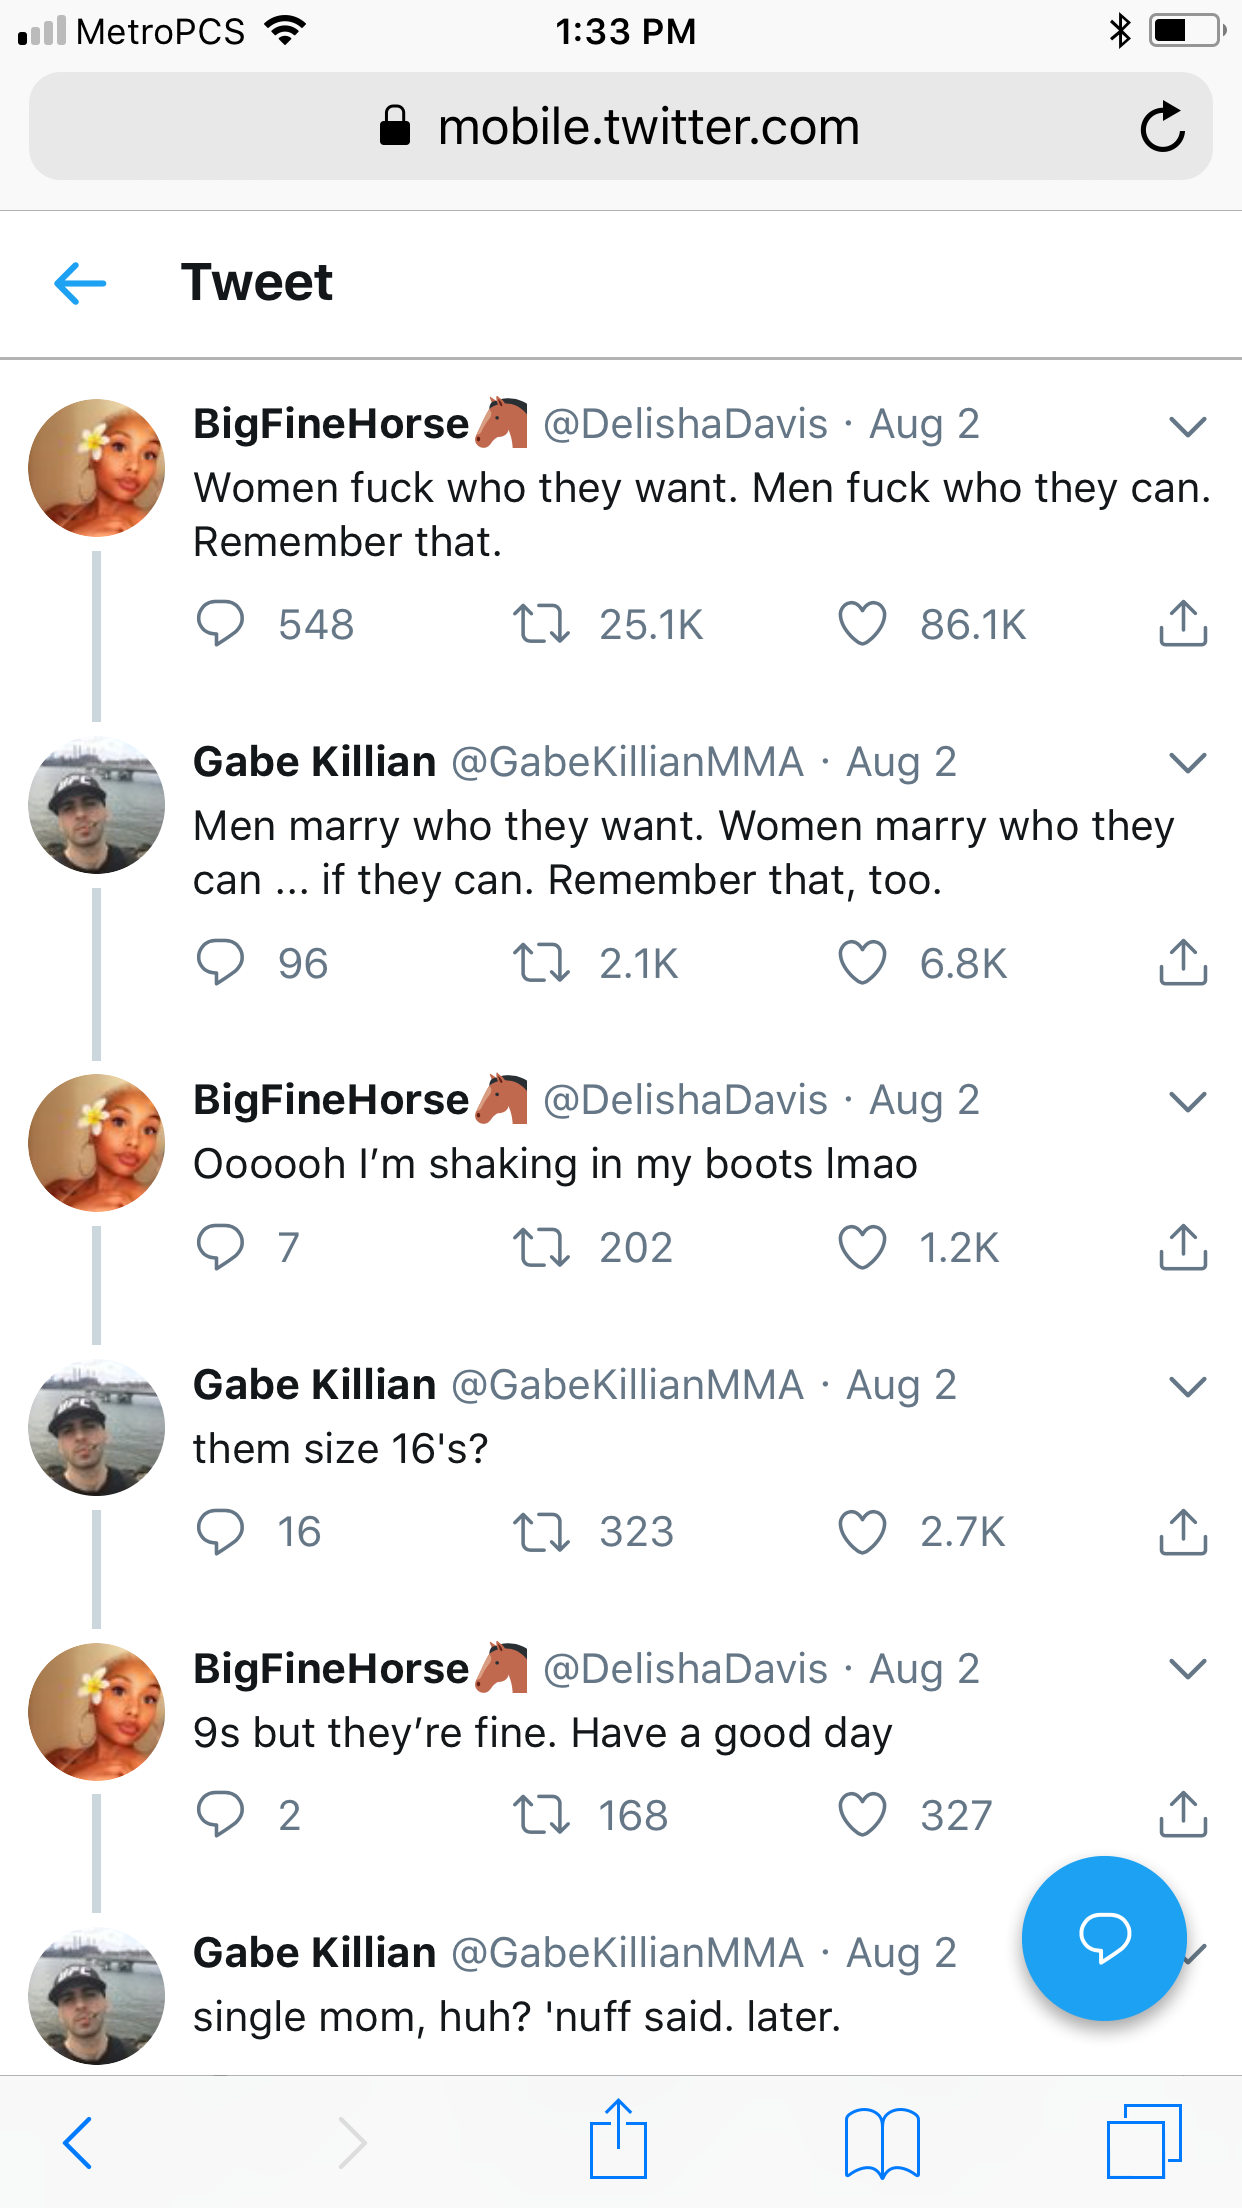Expand options chevron on first BigFineHorse tweet
This screenshot has width=1242, height=2208.
tap(1187, 427)
